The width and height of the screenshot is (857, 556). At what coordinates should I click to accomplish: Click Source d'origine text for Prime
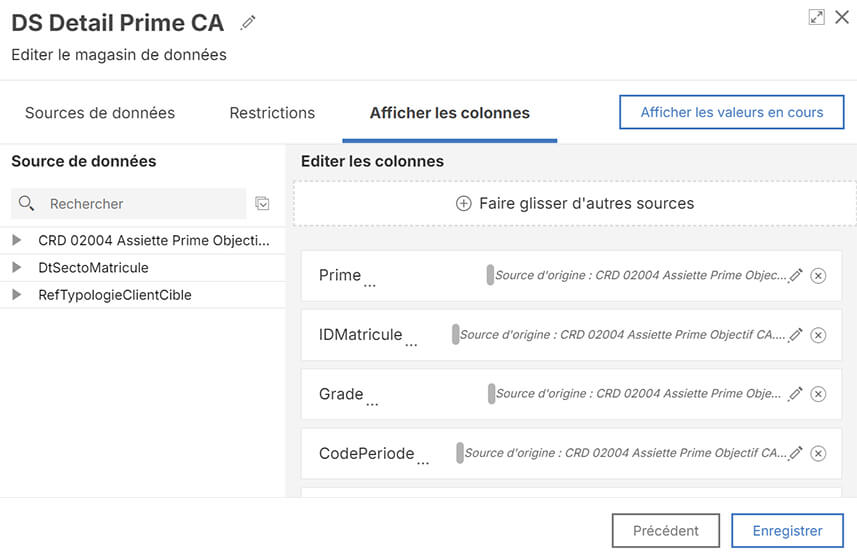pos(641,275)
